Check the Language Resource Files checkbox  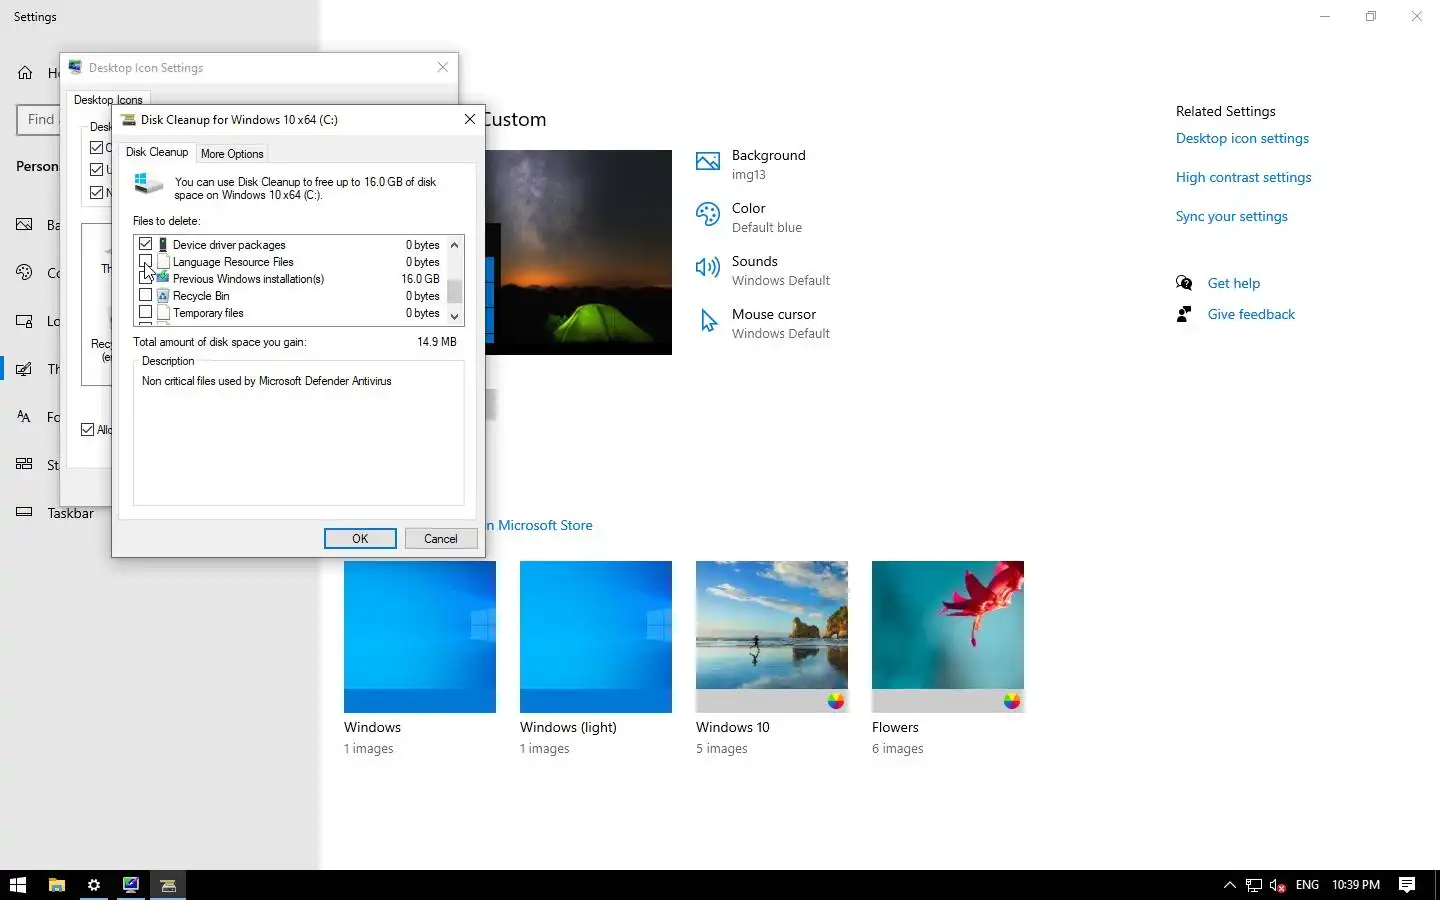tap(146, 262)
